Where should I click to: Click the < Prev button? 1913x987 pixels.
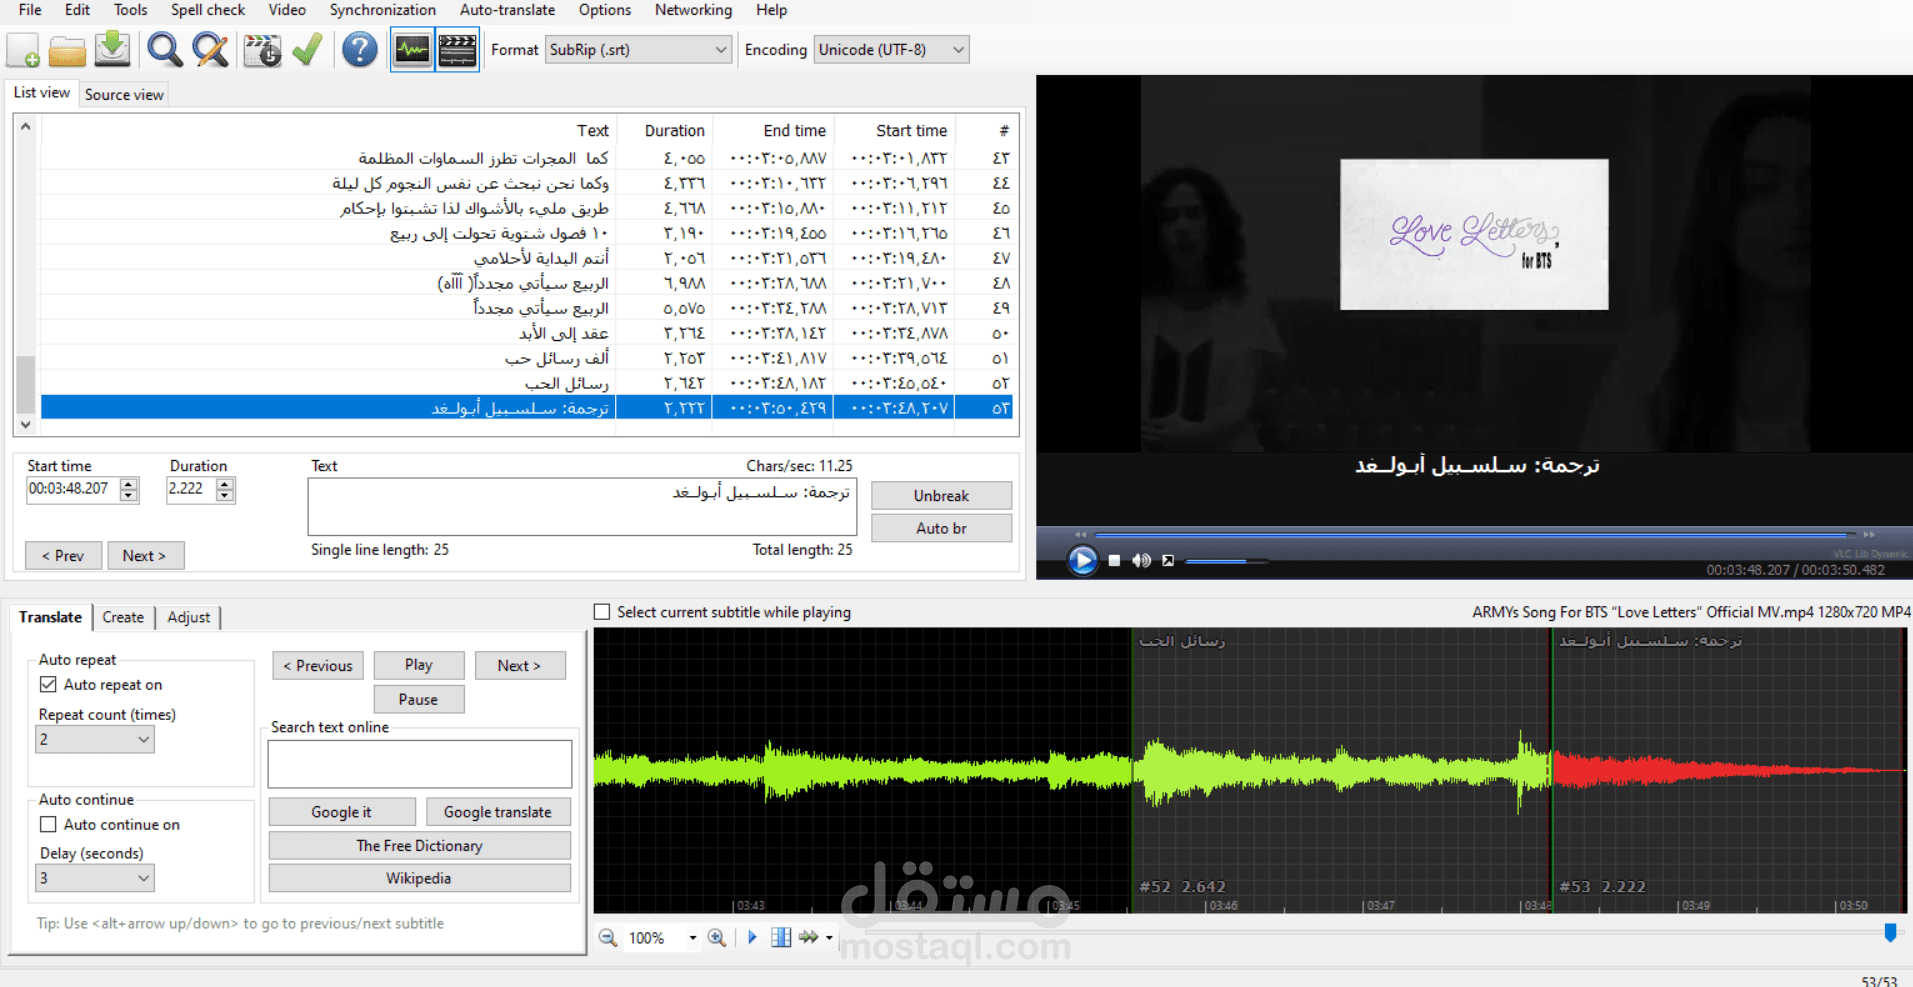pyautogui.click(x=63, y=555)
